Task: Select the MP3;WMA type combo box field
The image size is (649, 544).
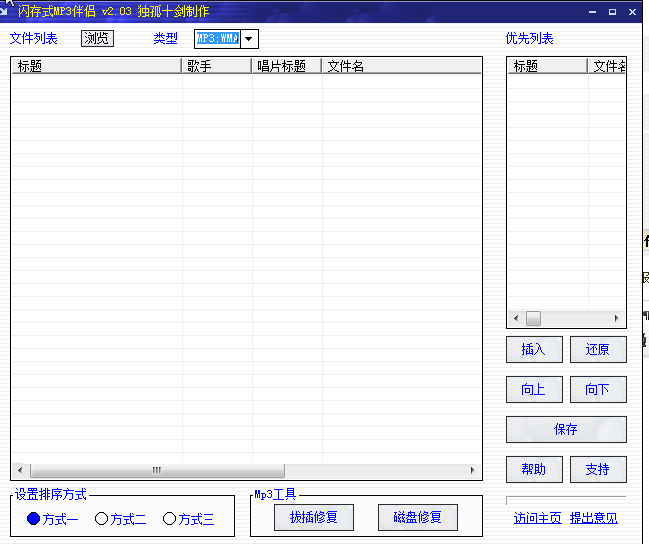Action: coord(216,39)
